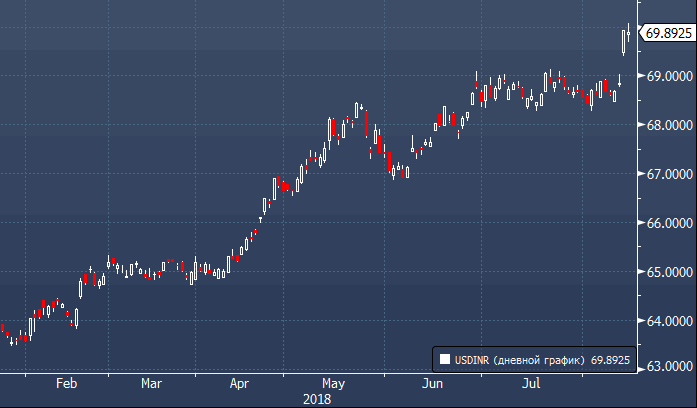Click the 65.0000 price axis label
This screenshot has height=408, width=697.
[669, 272]
